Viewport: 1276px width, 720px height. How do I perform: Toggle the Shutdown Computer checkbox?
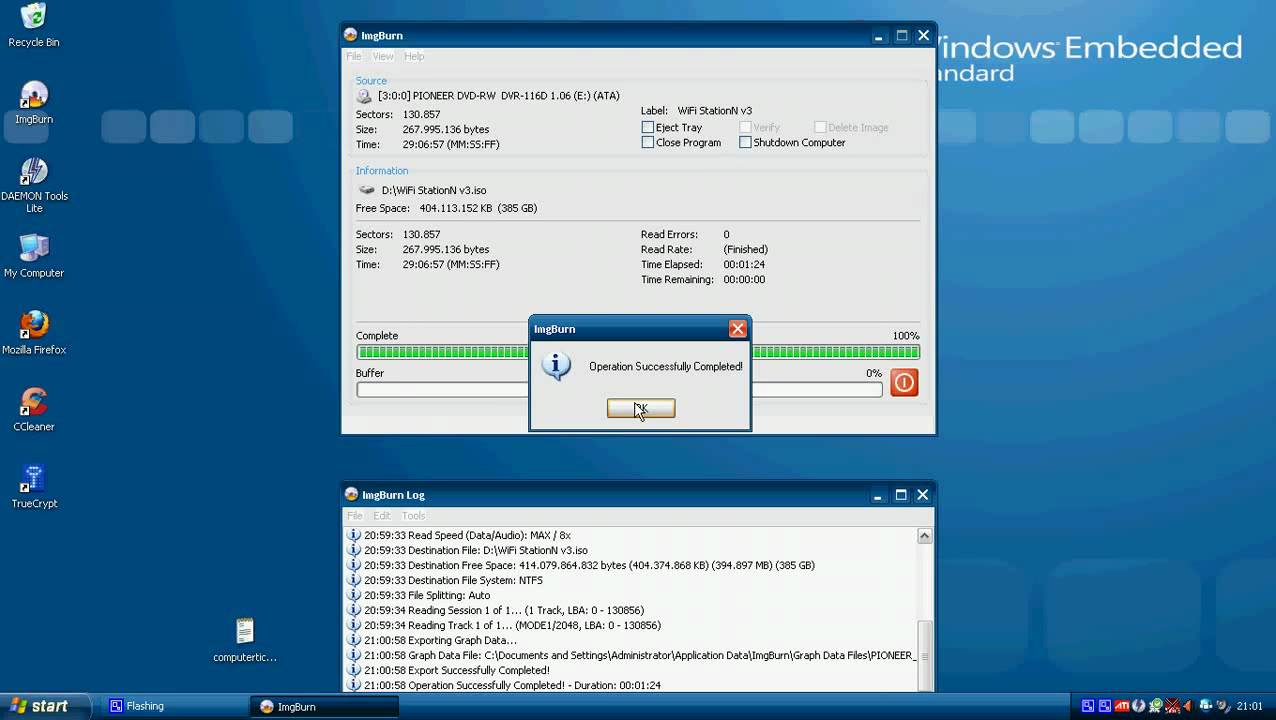click(745, 142)
